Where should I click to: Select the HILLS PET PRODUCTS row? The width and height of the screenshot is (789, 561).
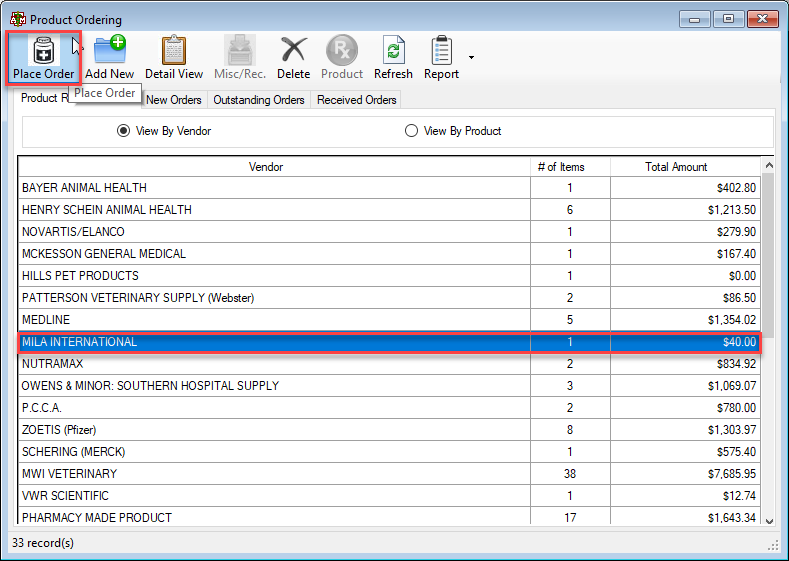pyautogui.click(x=389, y=276)
